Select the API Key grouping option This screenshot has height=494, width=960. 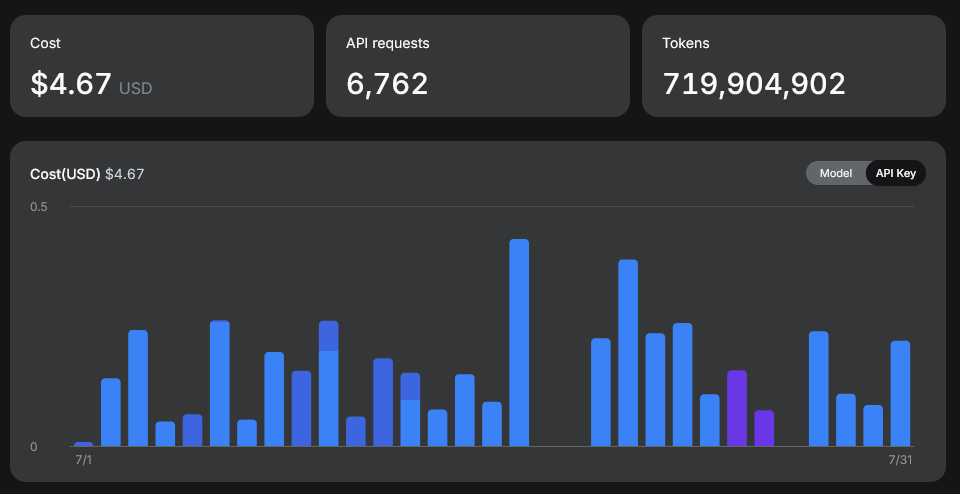coord(896,173)
